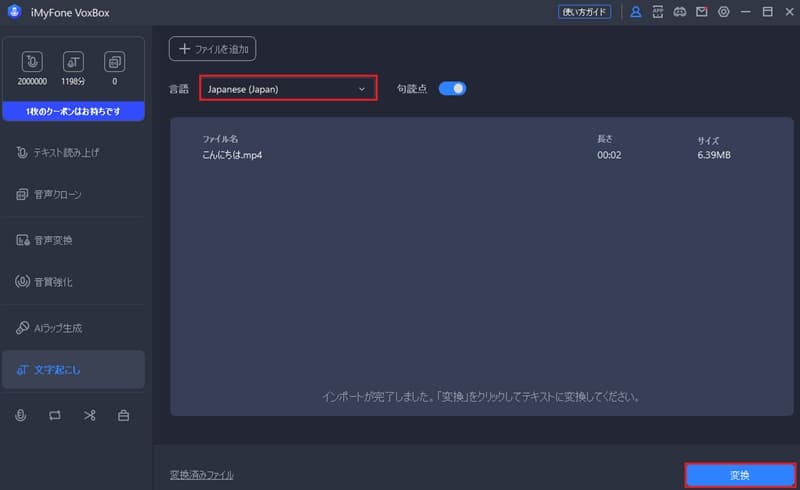Open the settings target icon
Screen dimensions: 800x490
coord(723,12)
